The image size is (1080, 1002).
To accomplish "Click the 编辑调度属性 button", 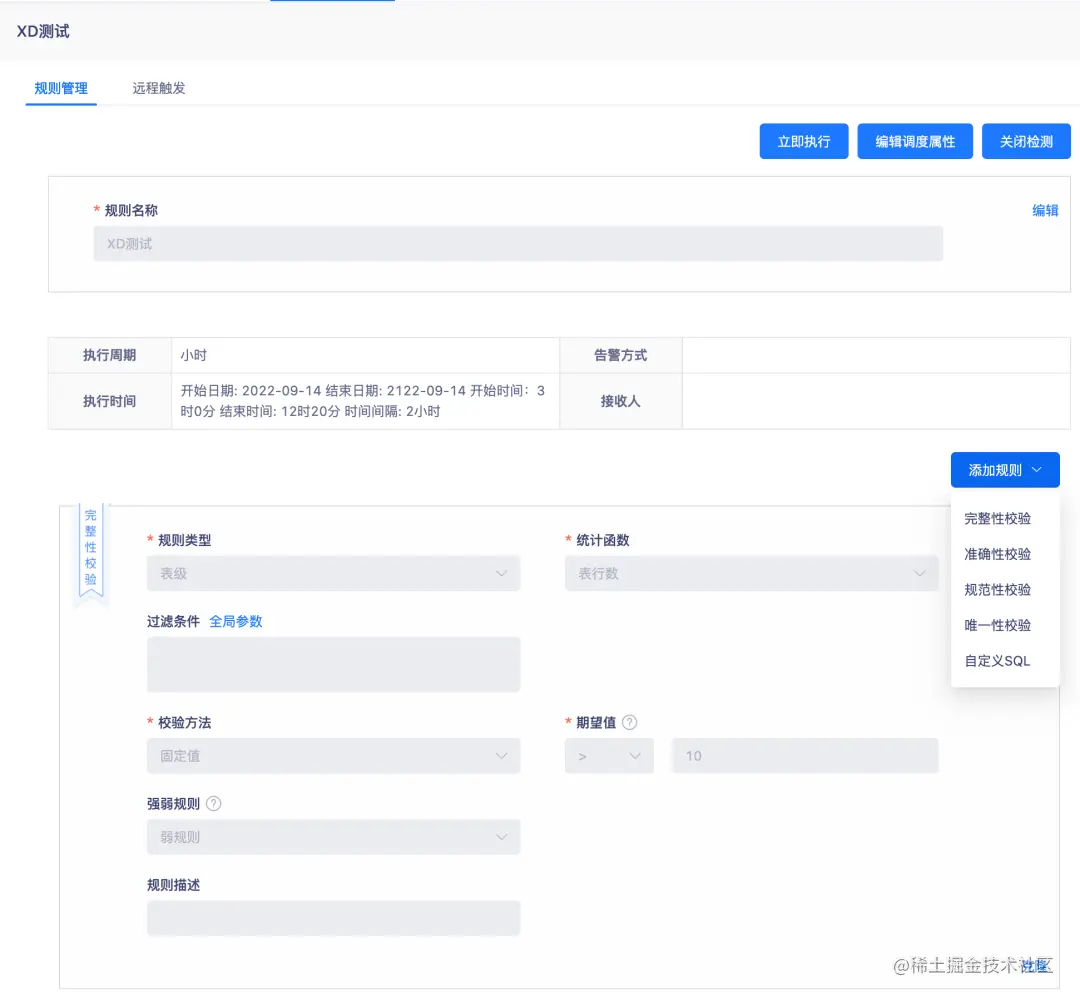I will coord(915,141).
